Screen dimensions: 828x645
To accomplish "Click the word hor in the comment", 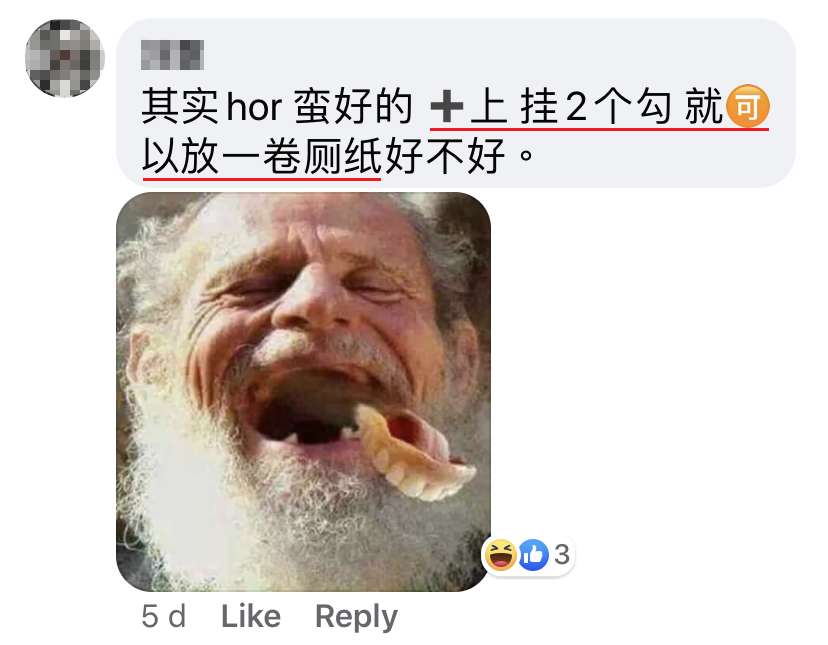I will 254,107.
